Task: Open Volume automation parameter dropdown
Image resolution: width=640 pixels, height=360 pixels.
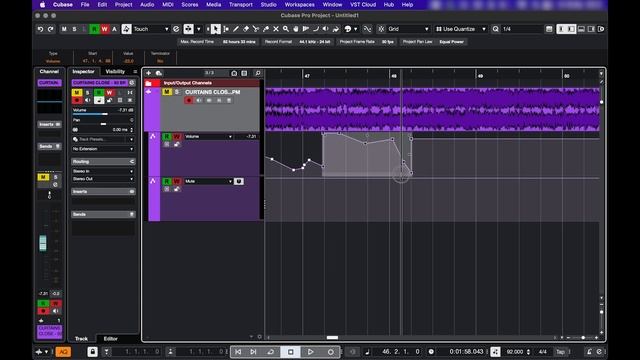Action: [208, 136]
